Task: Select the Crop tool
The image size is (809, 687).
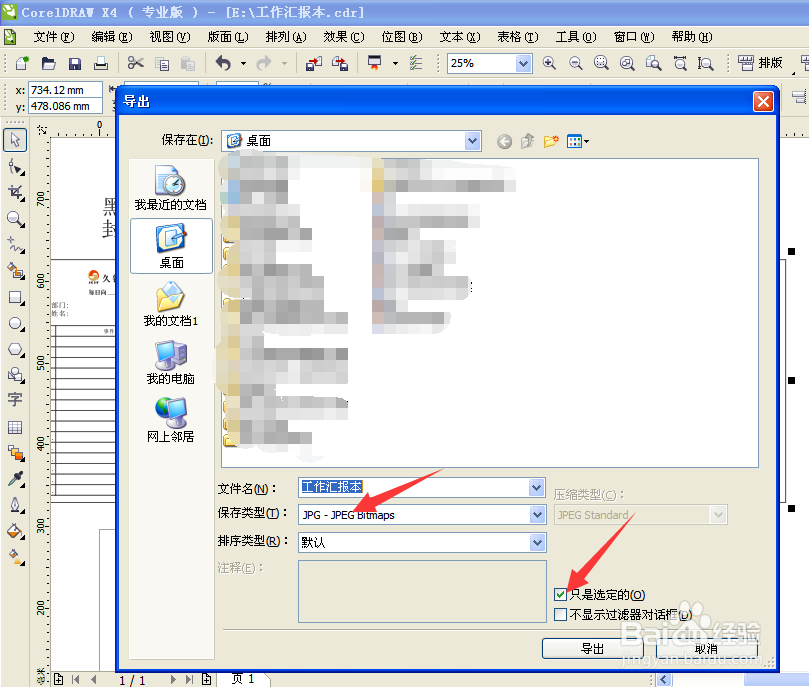Action: 15,193
